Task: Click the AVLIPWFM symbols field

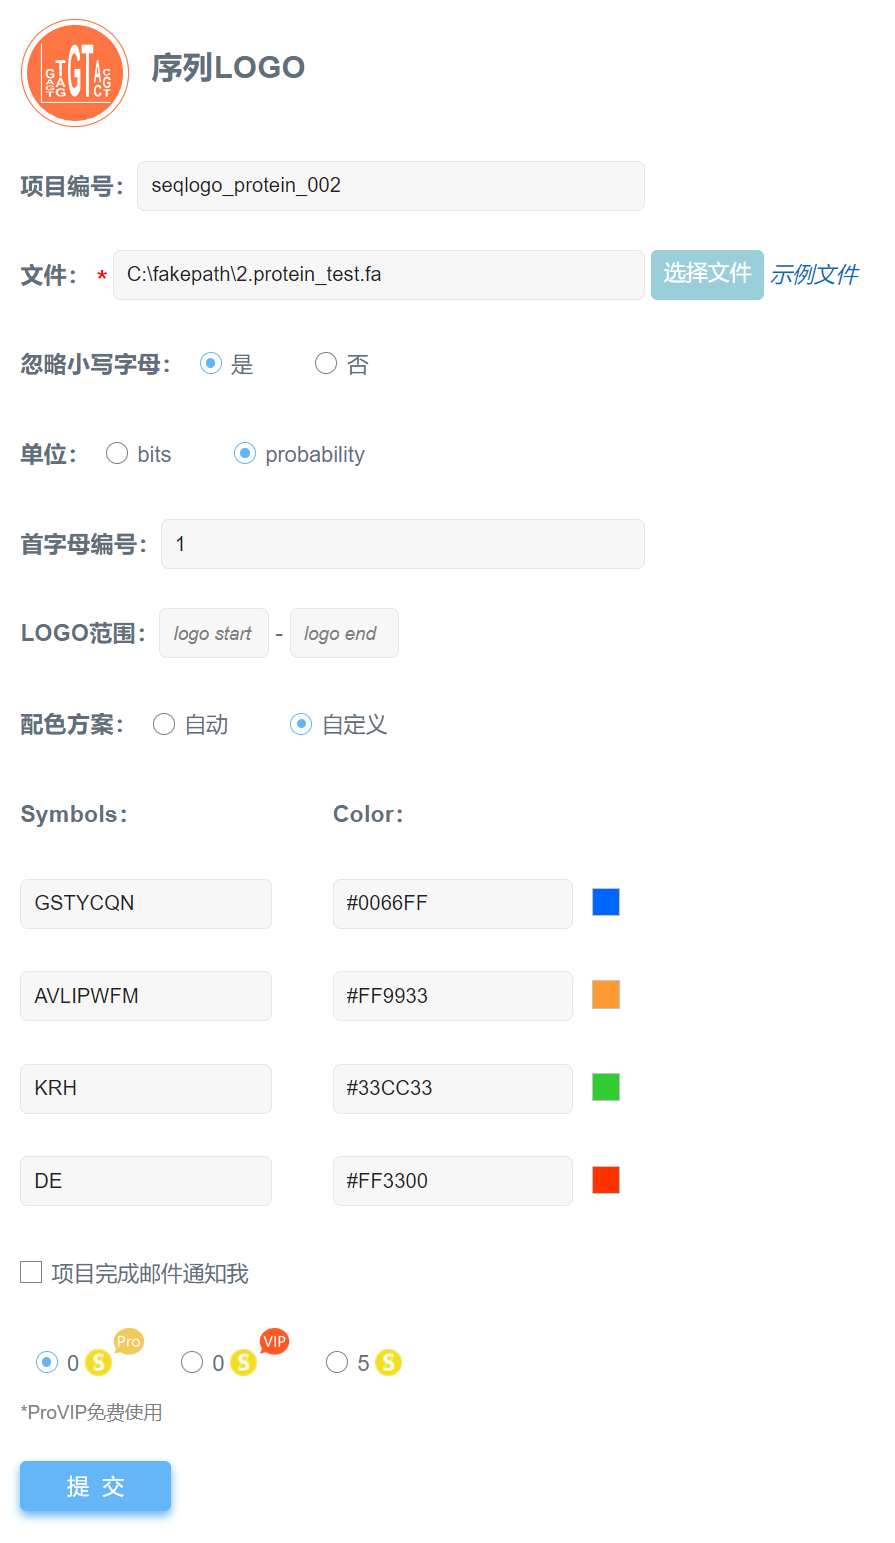Action: click(x=146, y=996)
